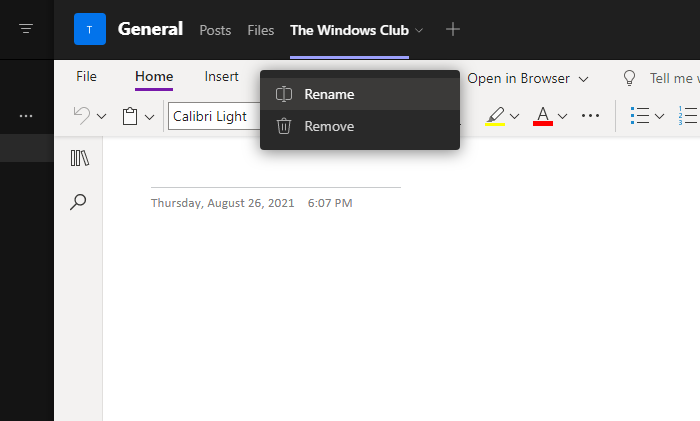
Task: Apply the red font color
Action: (543, 116)
